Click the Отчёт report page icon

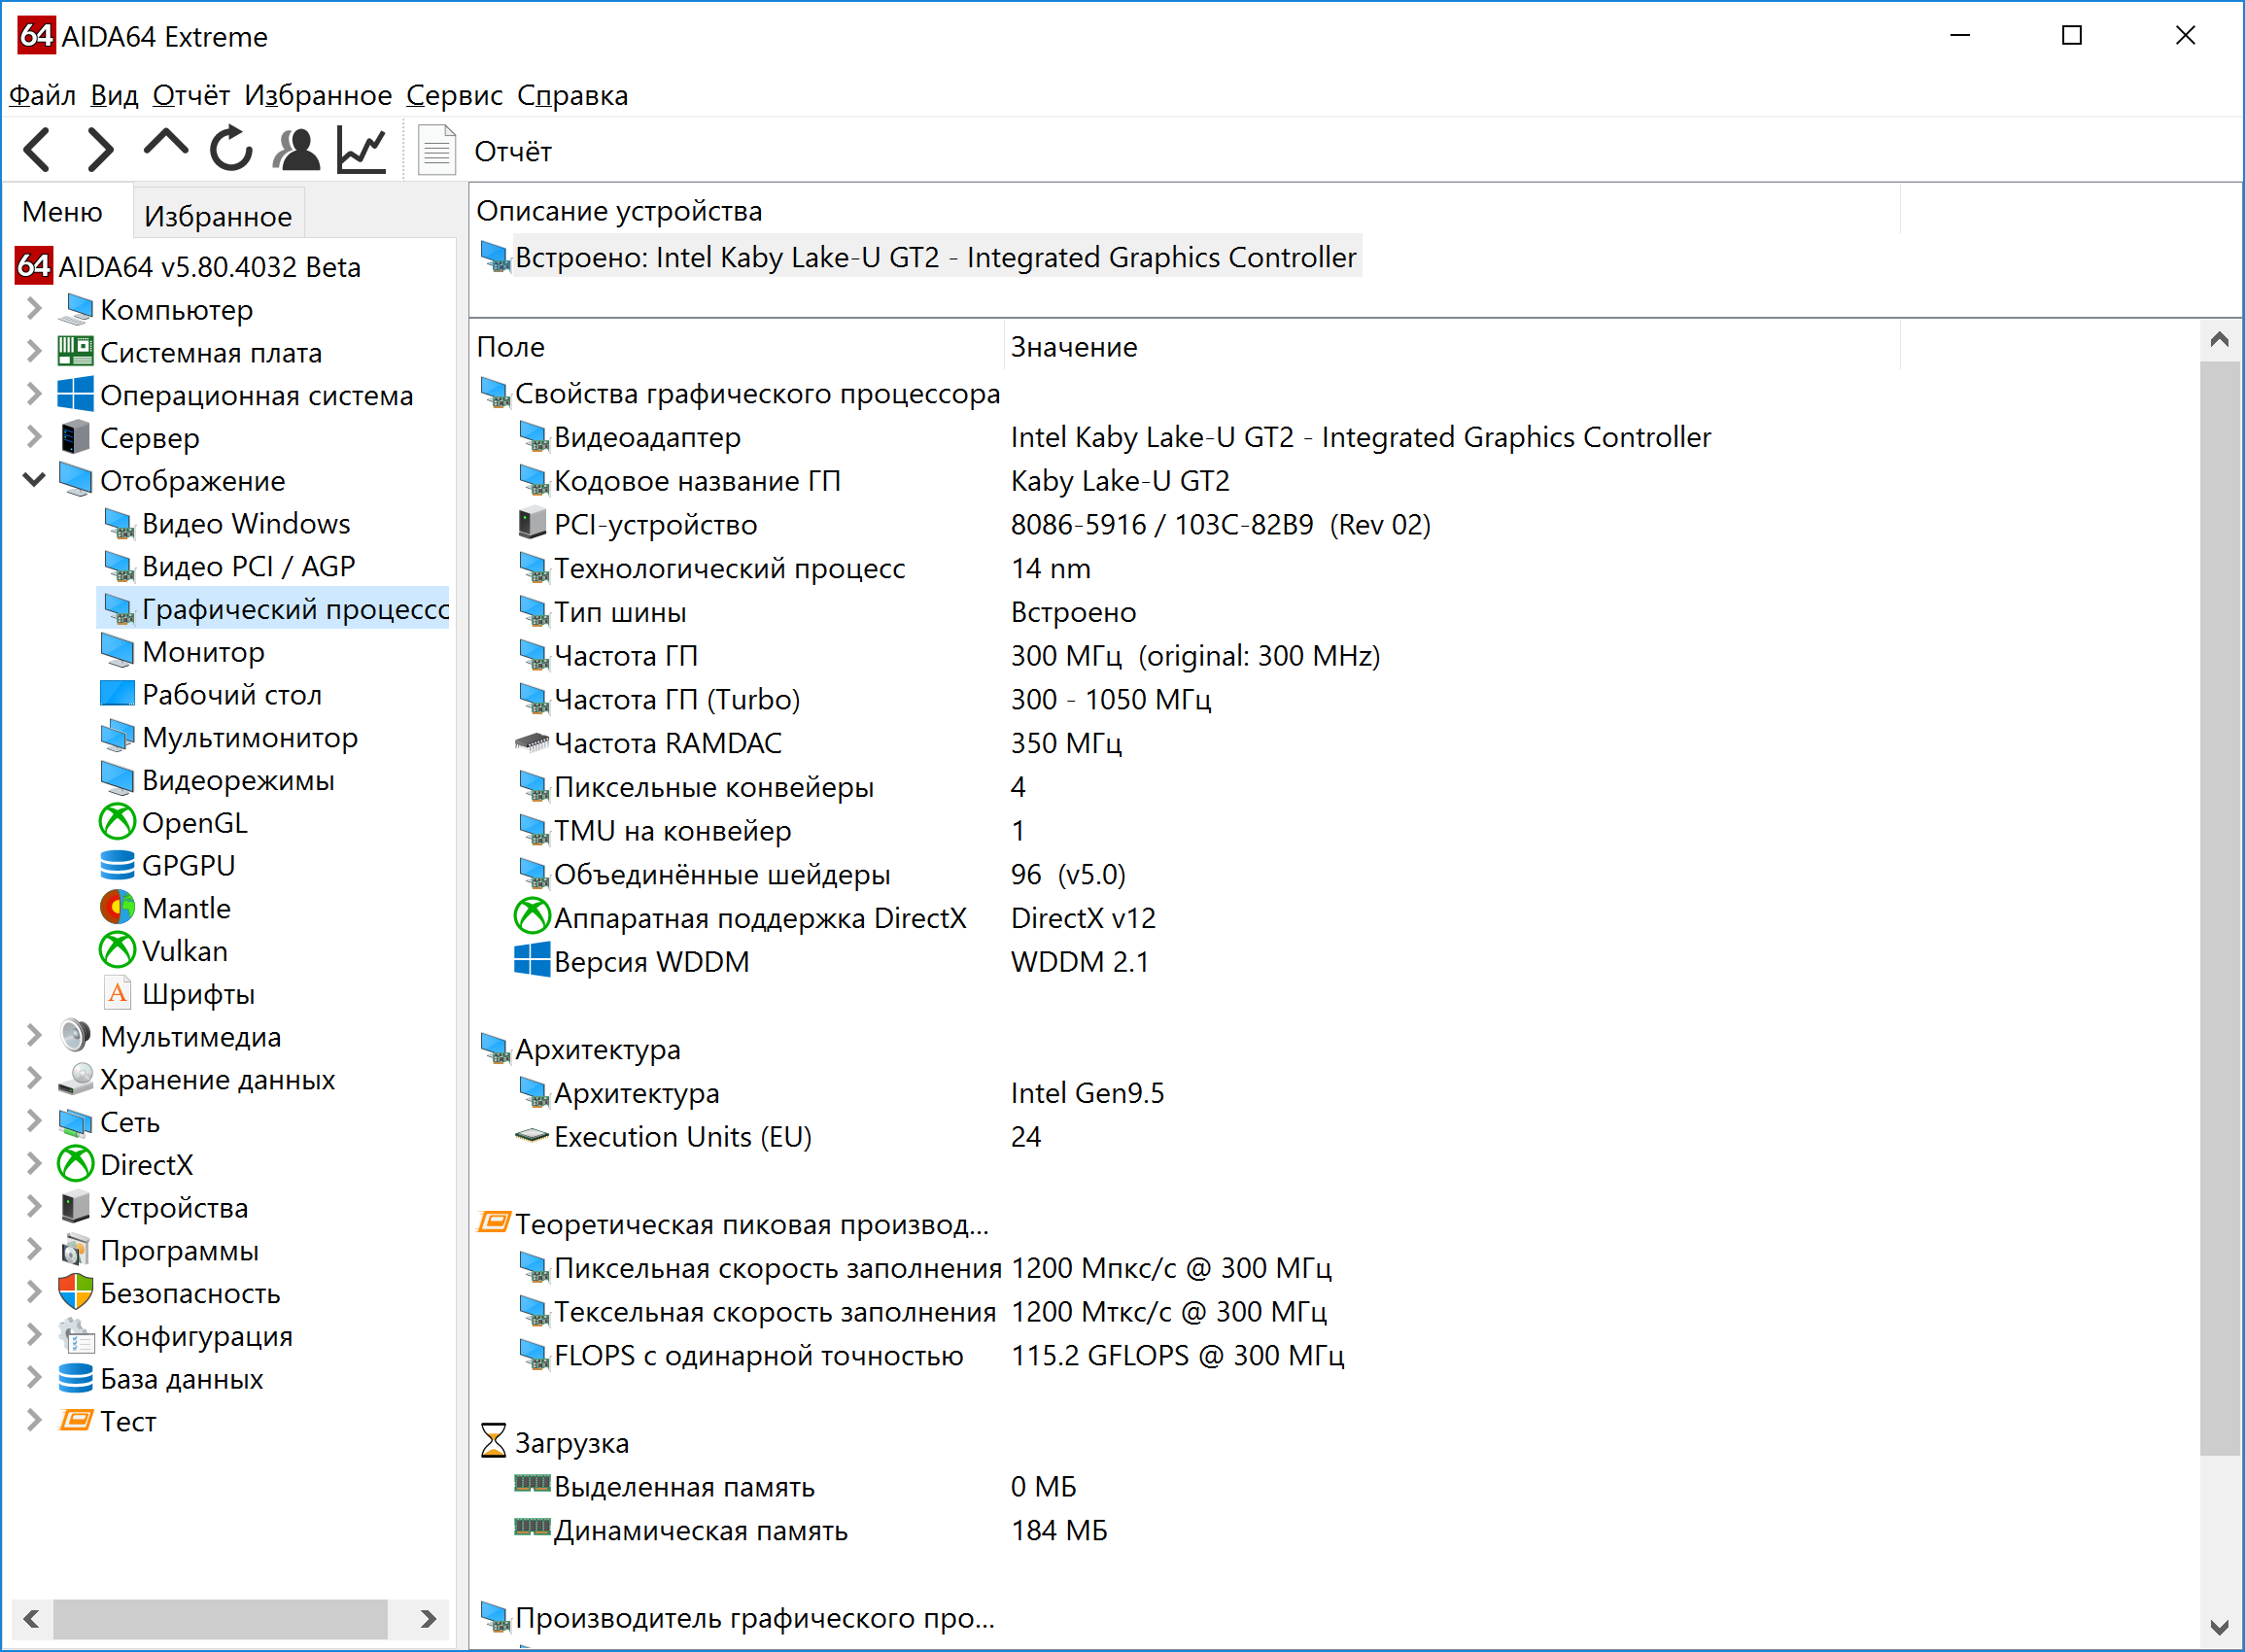(437, 150)
